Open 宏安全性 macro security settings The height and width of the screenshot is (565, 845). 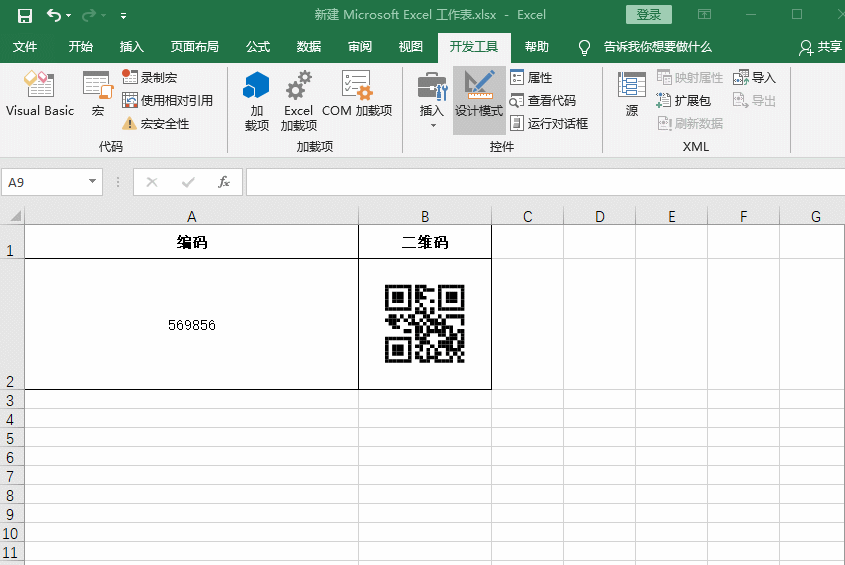(x=156, y=123)
